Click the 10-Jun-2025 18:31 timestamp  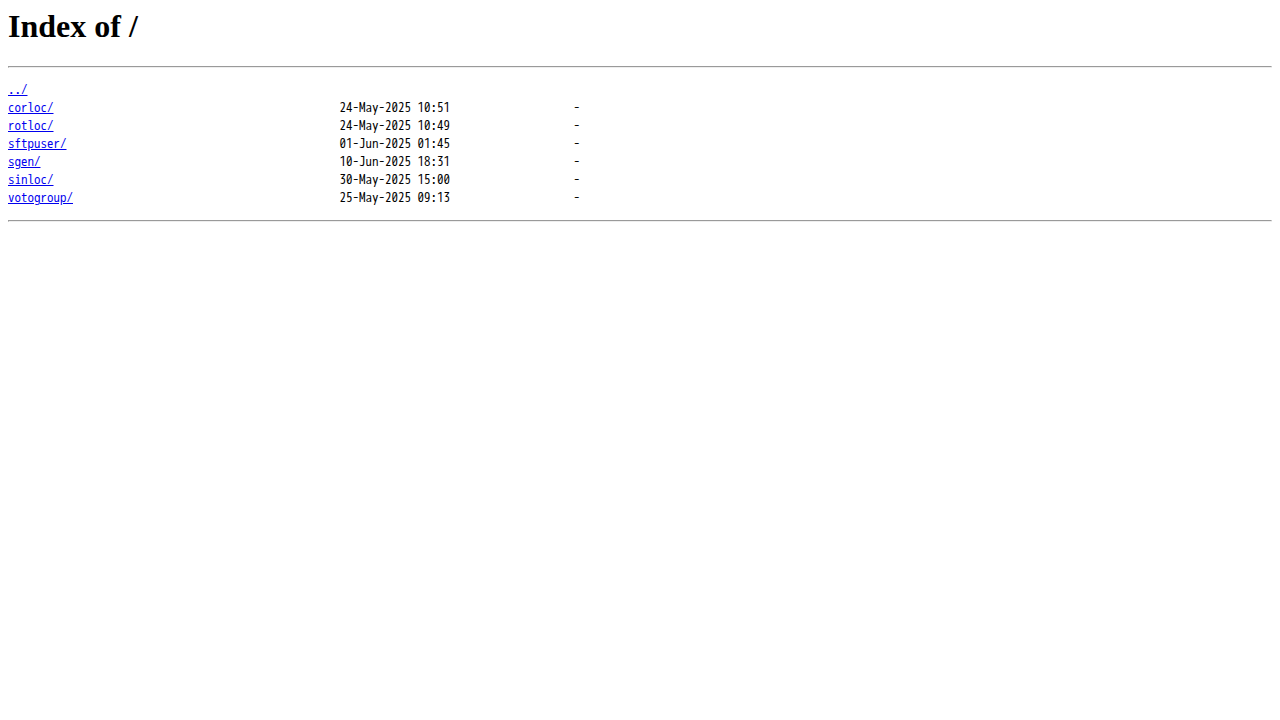click(395, 162)
